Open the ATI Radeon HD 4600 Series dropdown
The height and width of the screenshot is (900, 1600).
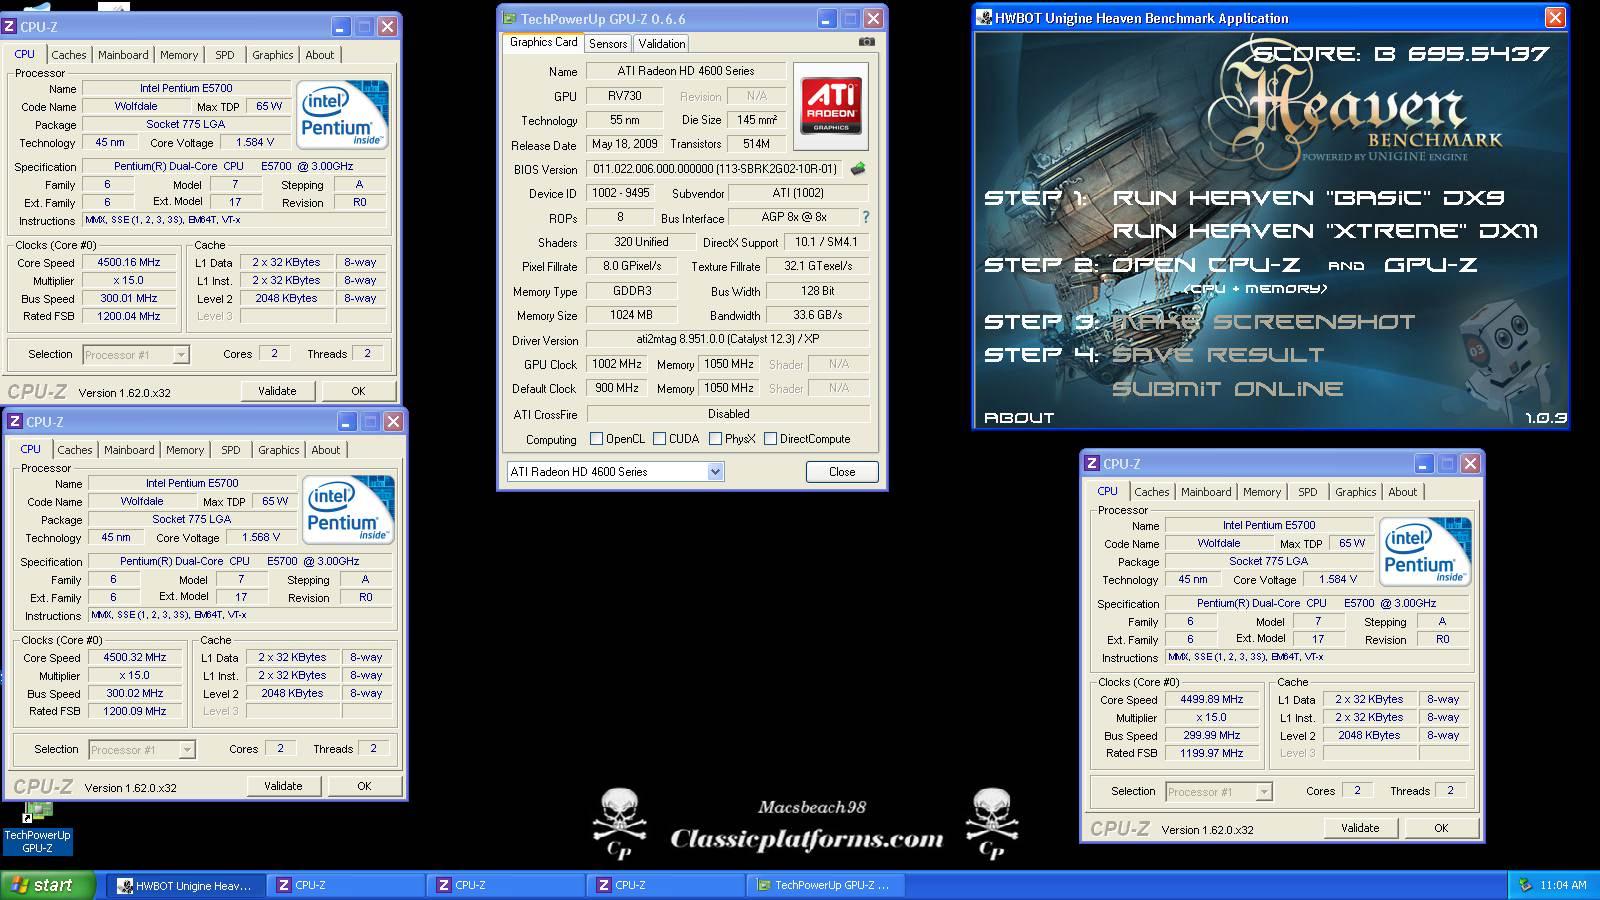click(715, 472)
